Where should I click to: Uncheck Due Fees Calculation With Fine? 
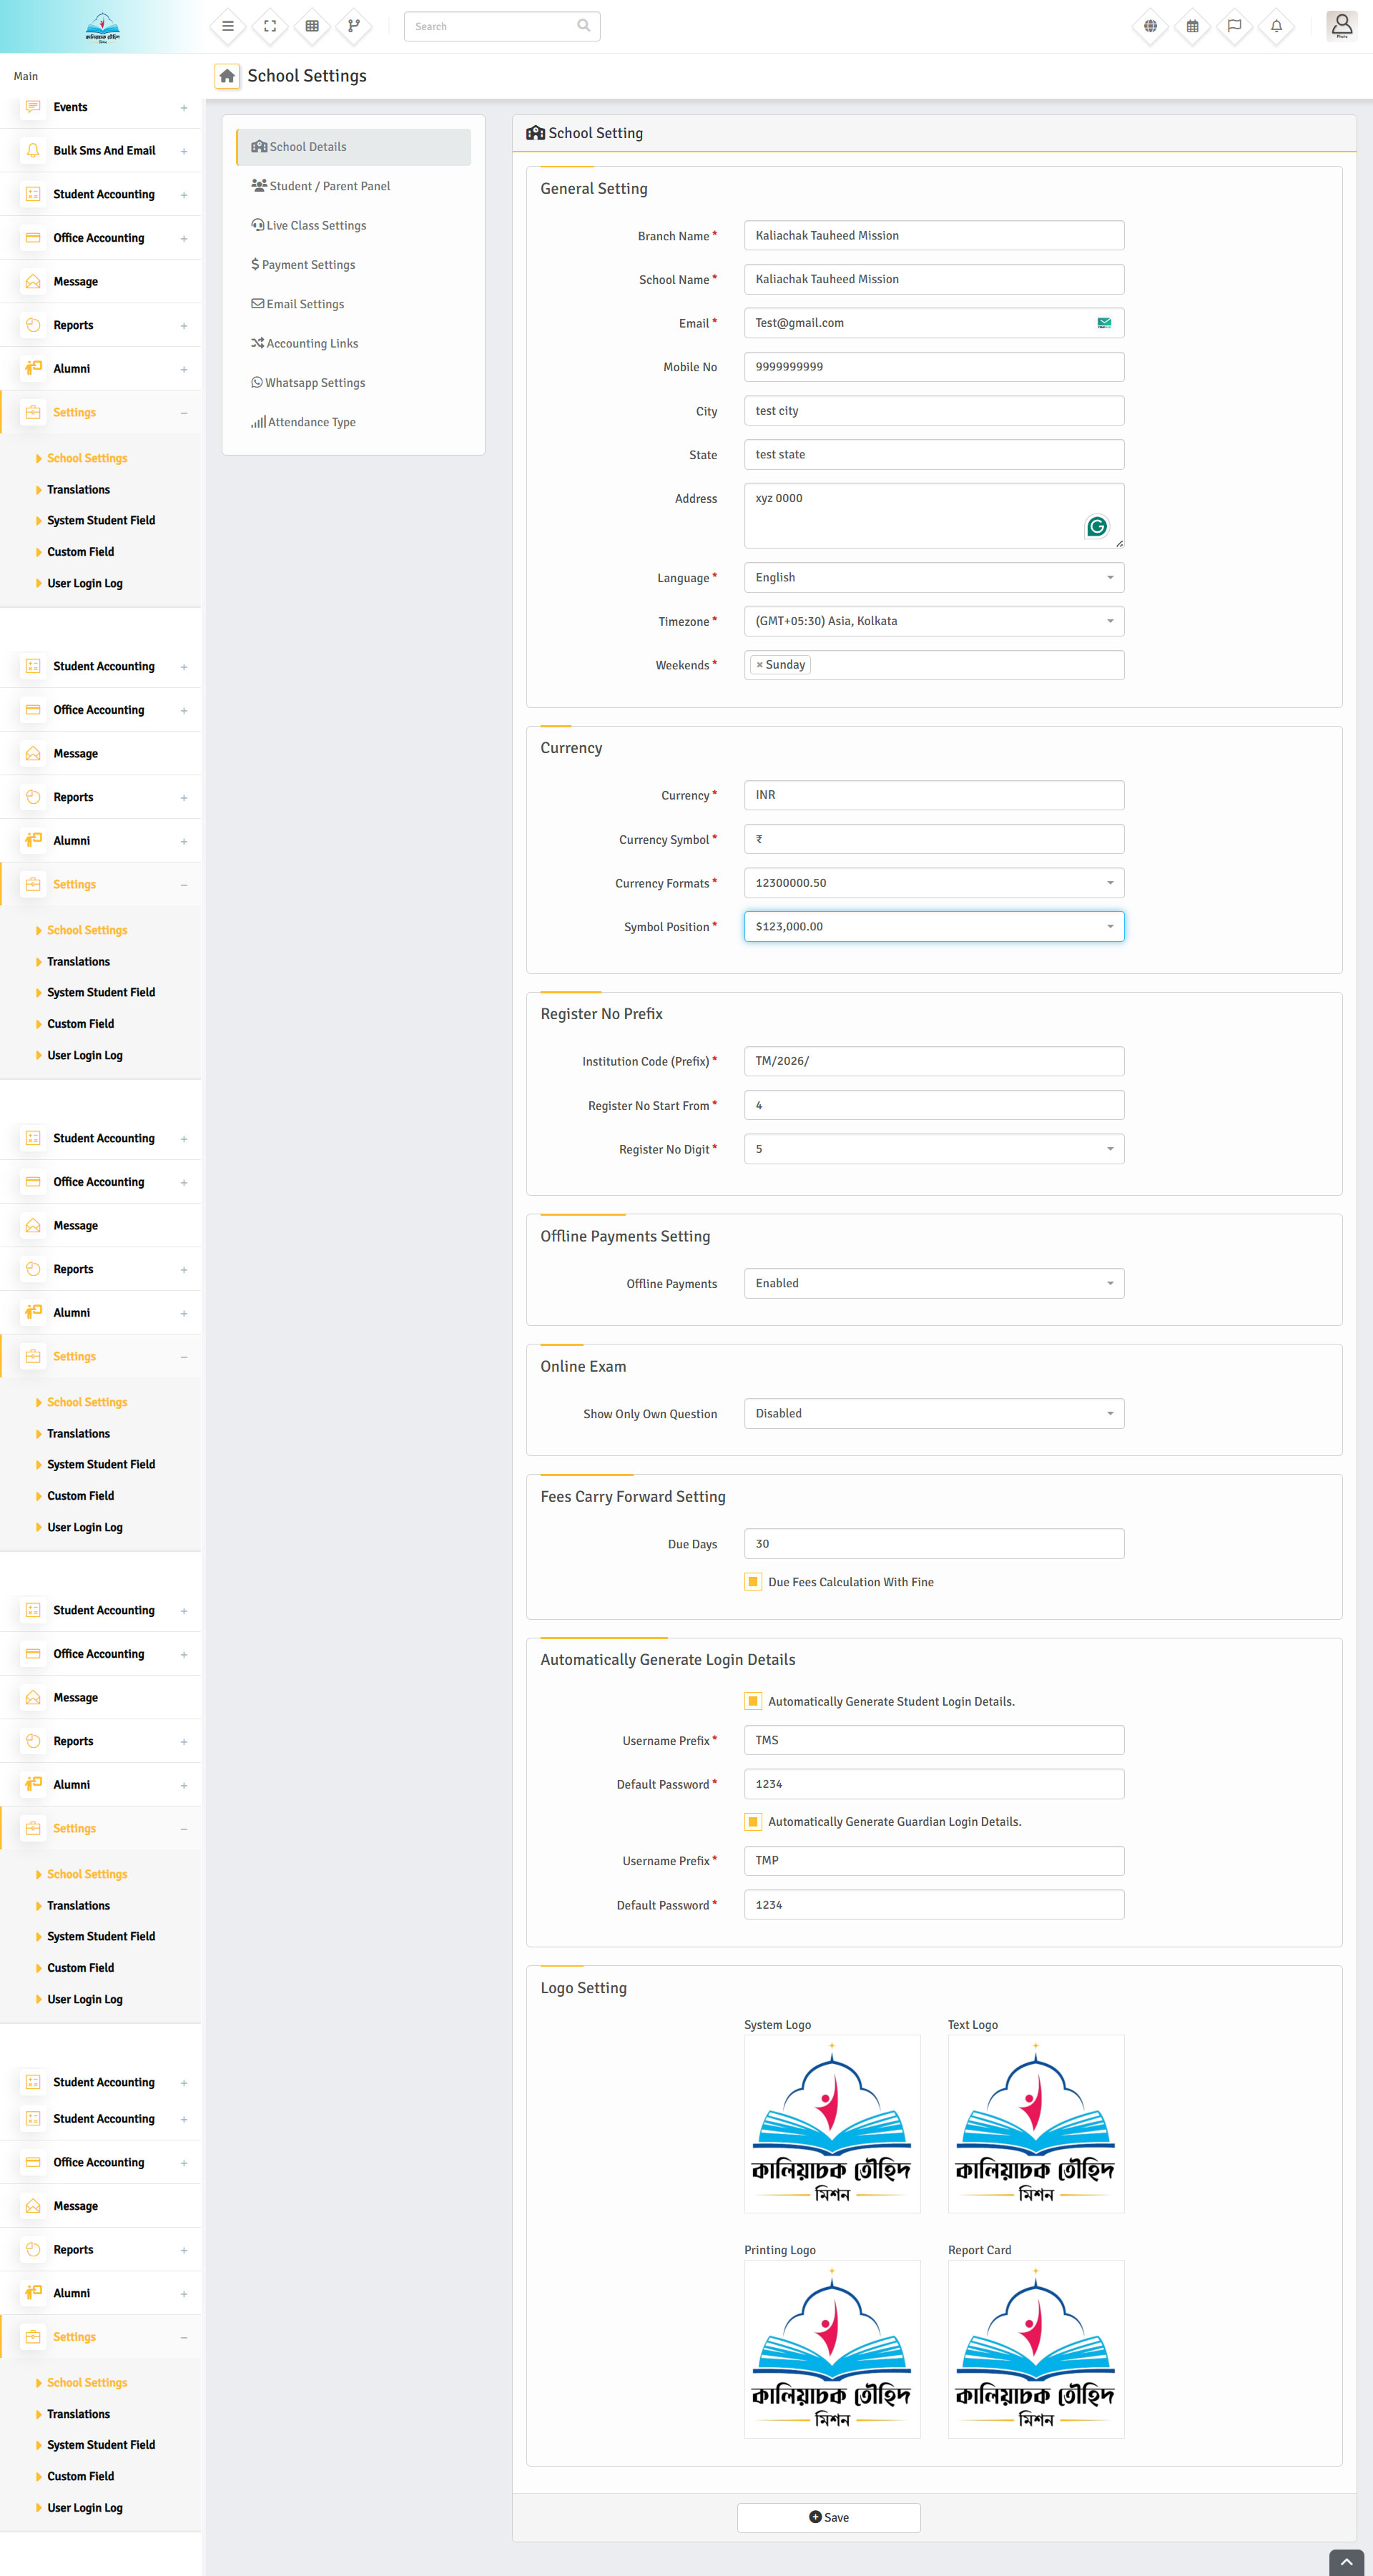click(753, 1581)
